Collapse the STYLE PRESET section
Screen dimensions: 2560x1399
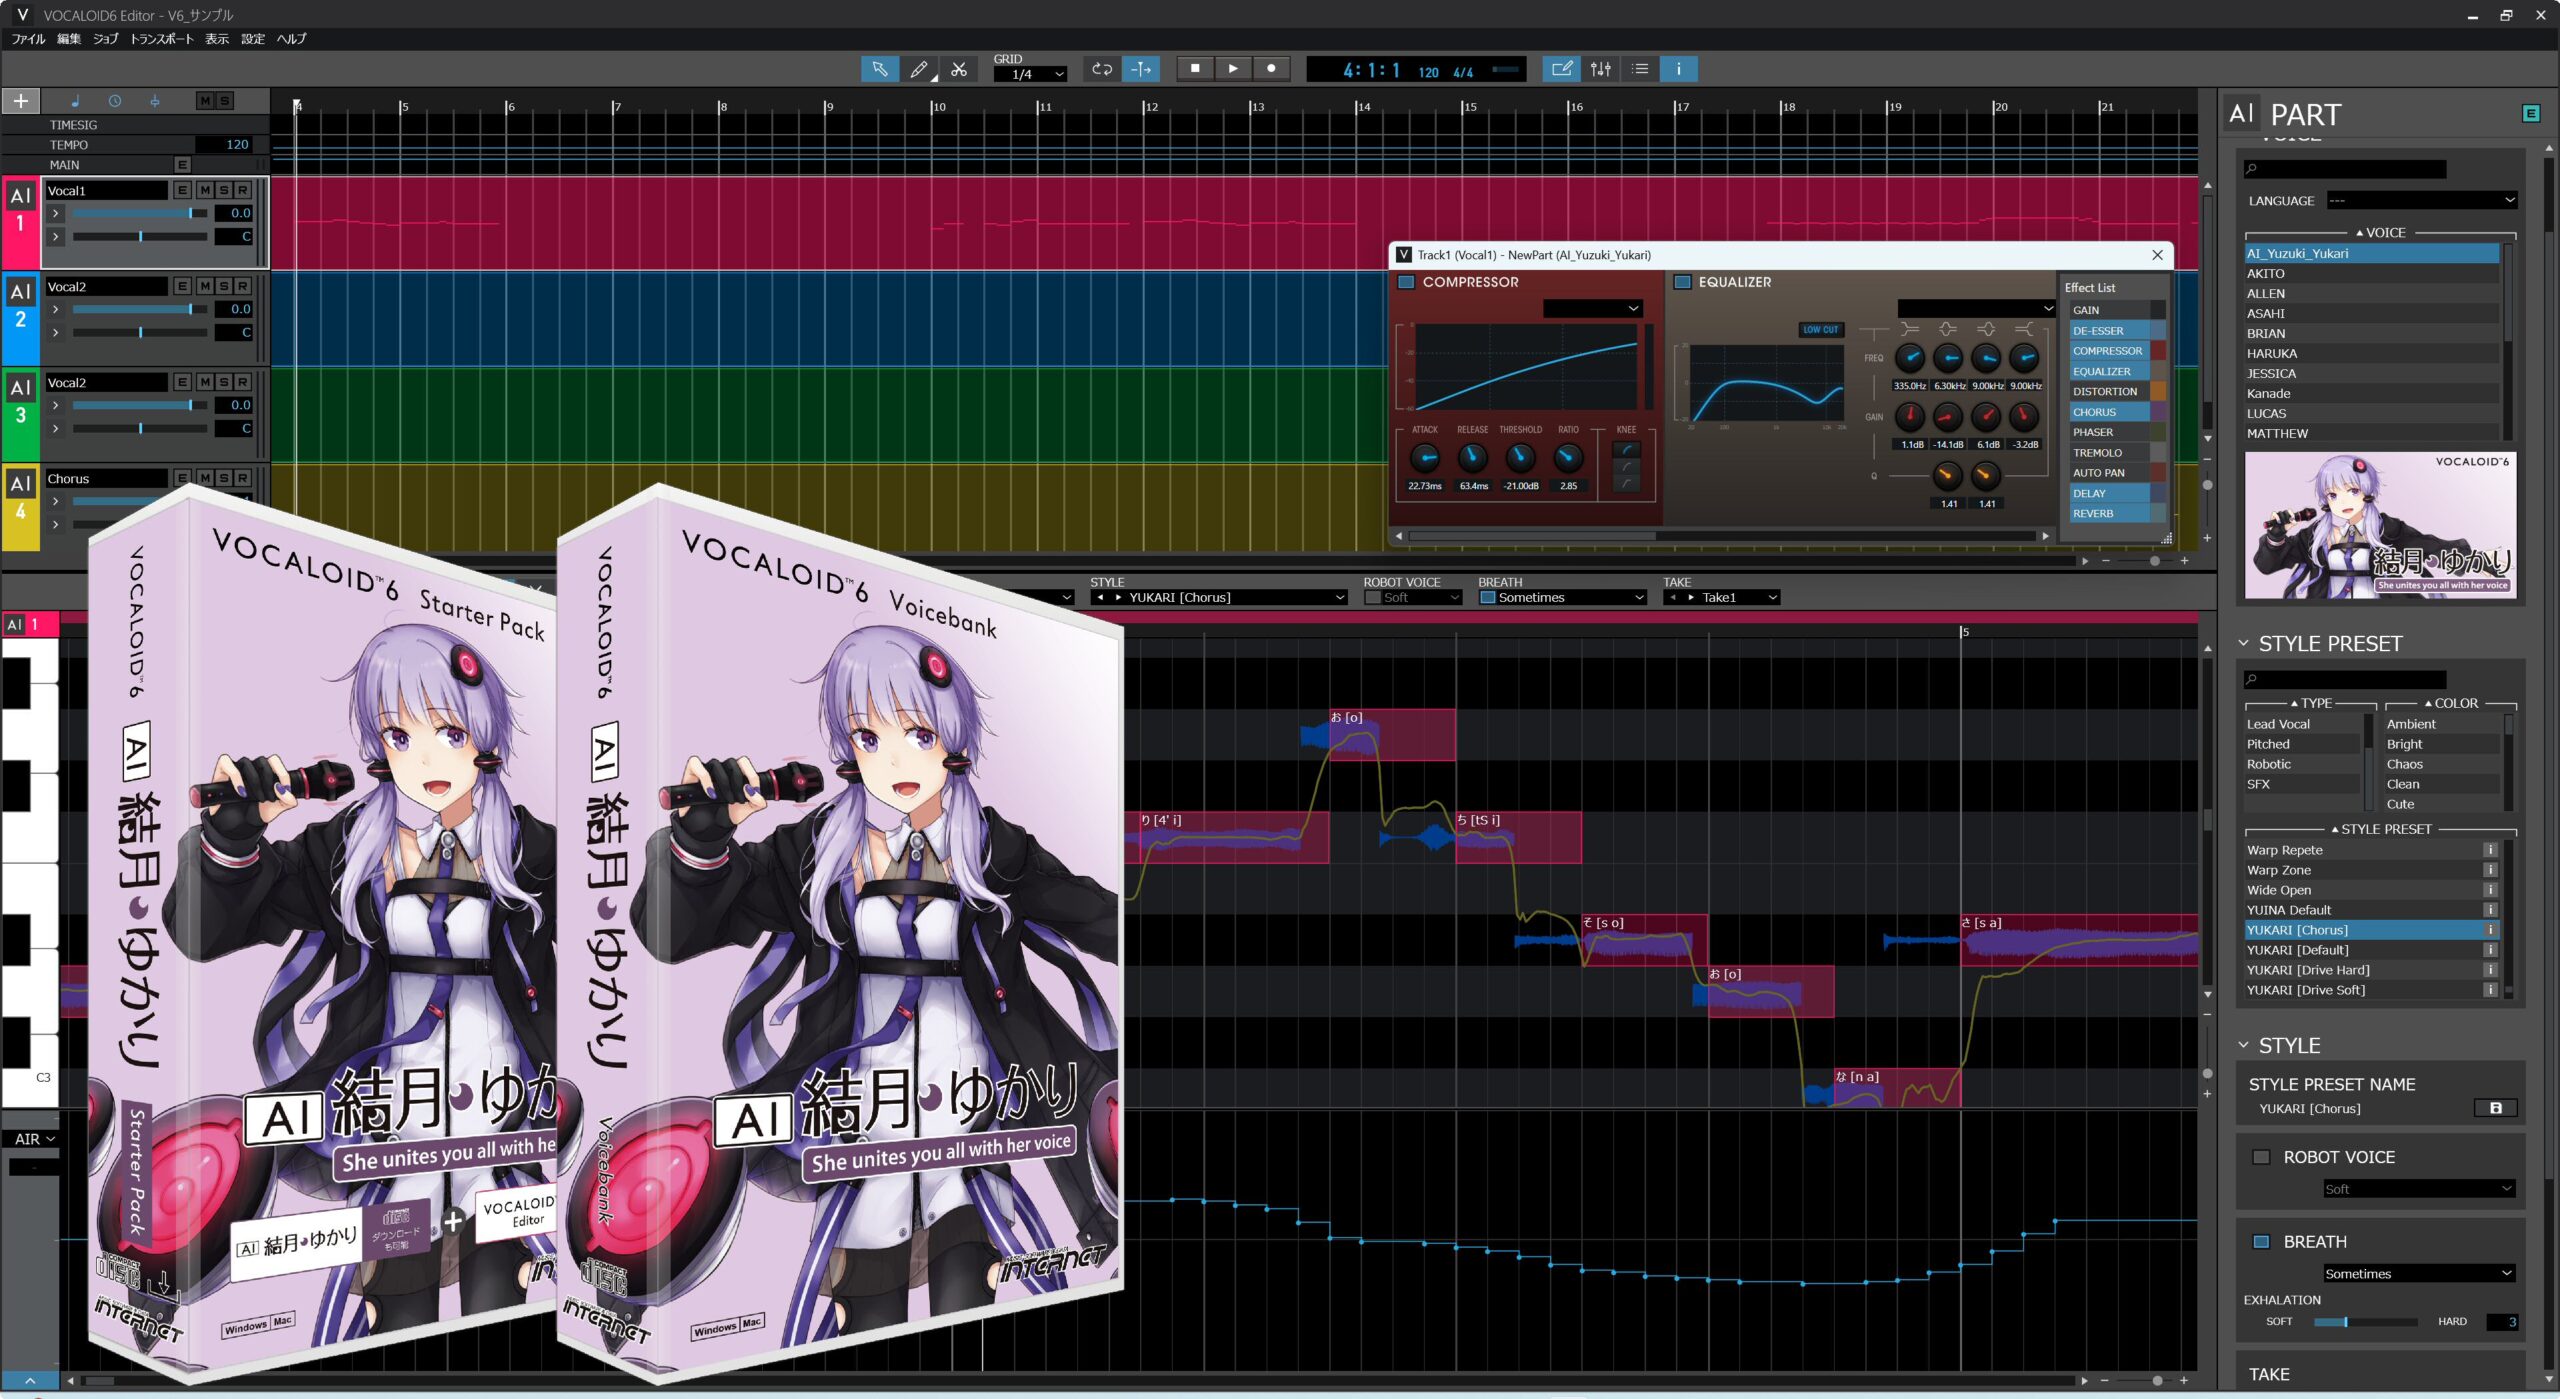[2243, 643]
